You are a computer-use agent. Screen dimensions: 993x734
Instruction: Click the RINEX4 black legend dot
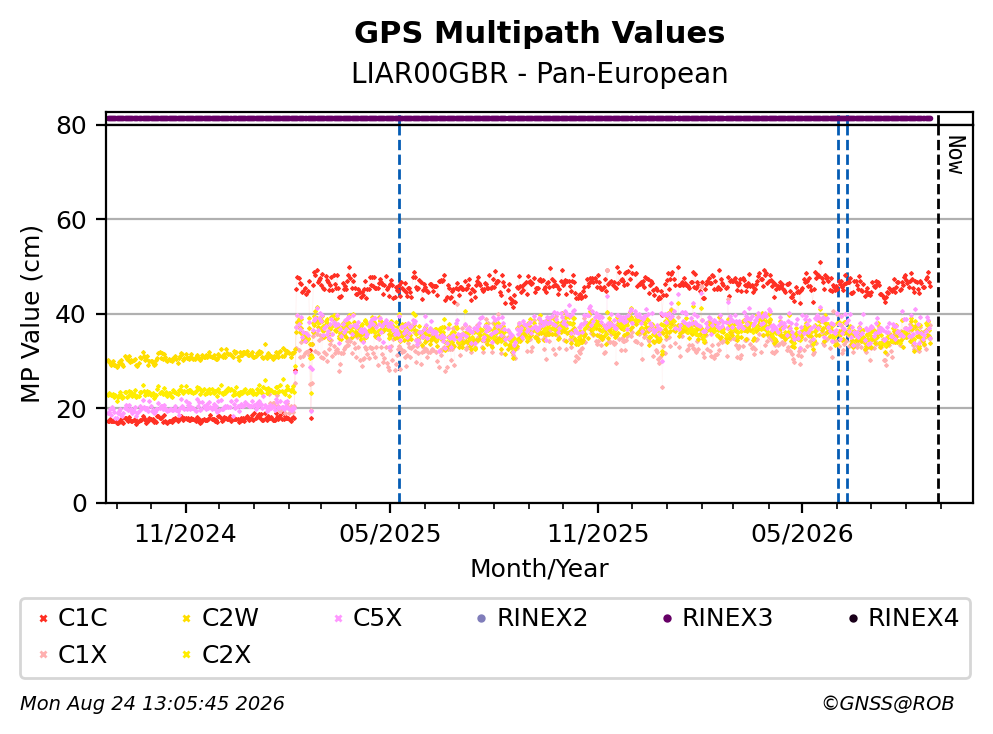pos(853,618)
